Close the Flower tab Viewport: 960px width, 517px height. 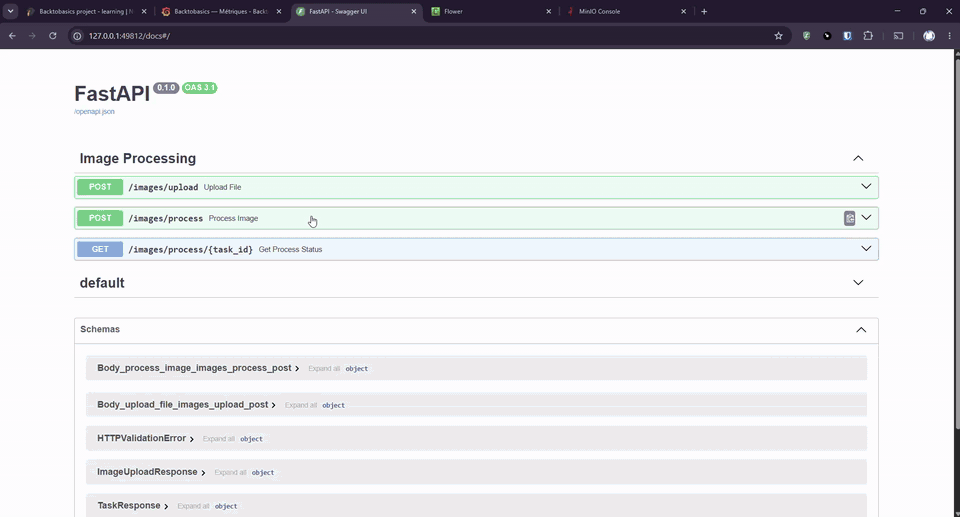coord(549,11)
